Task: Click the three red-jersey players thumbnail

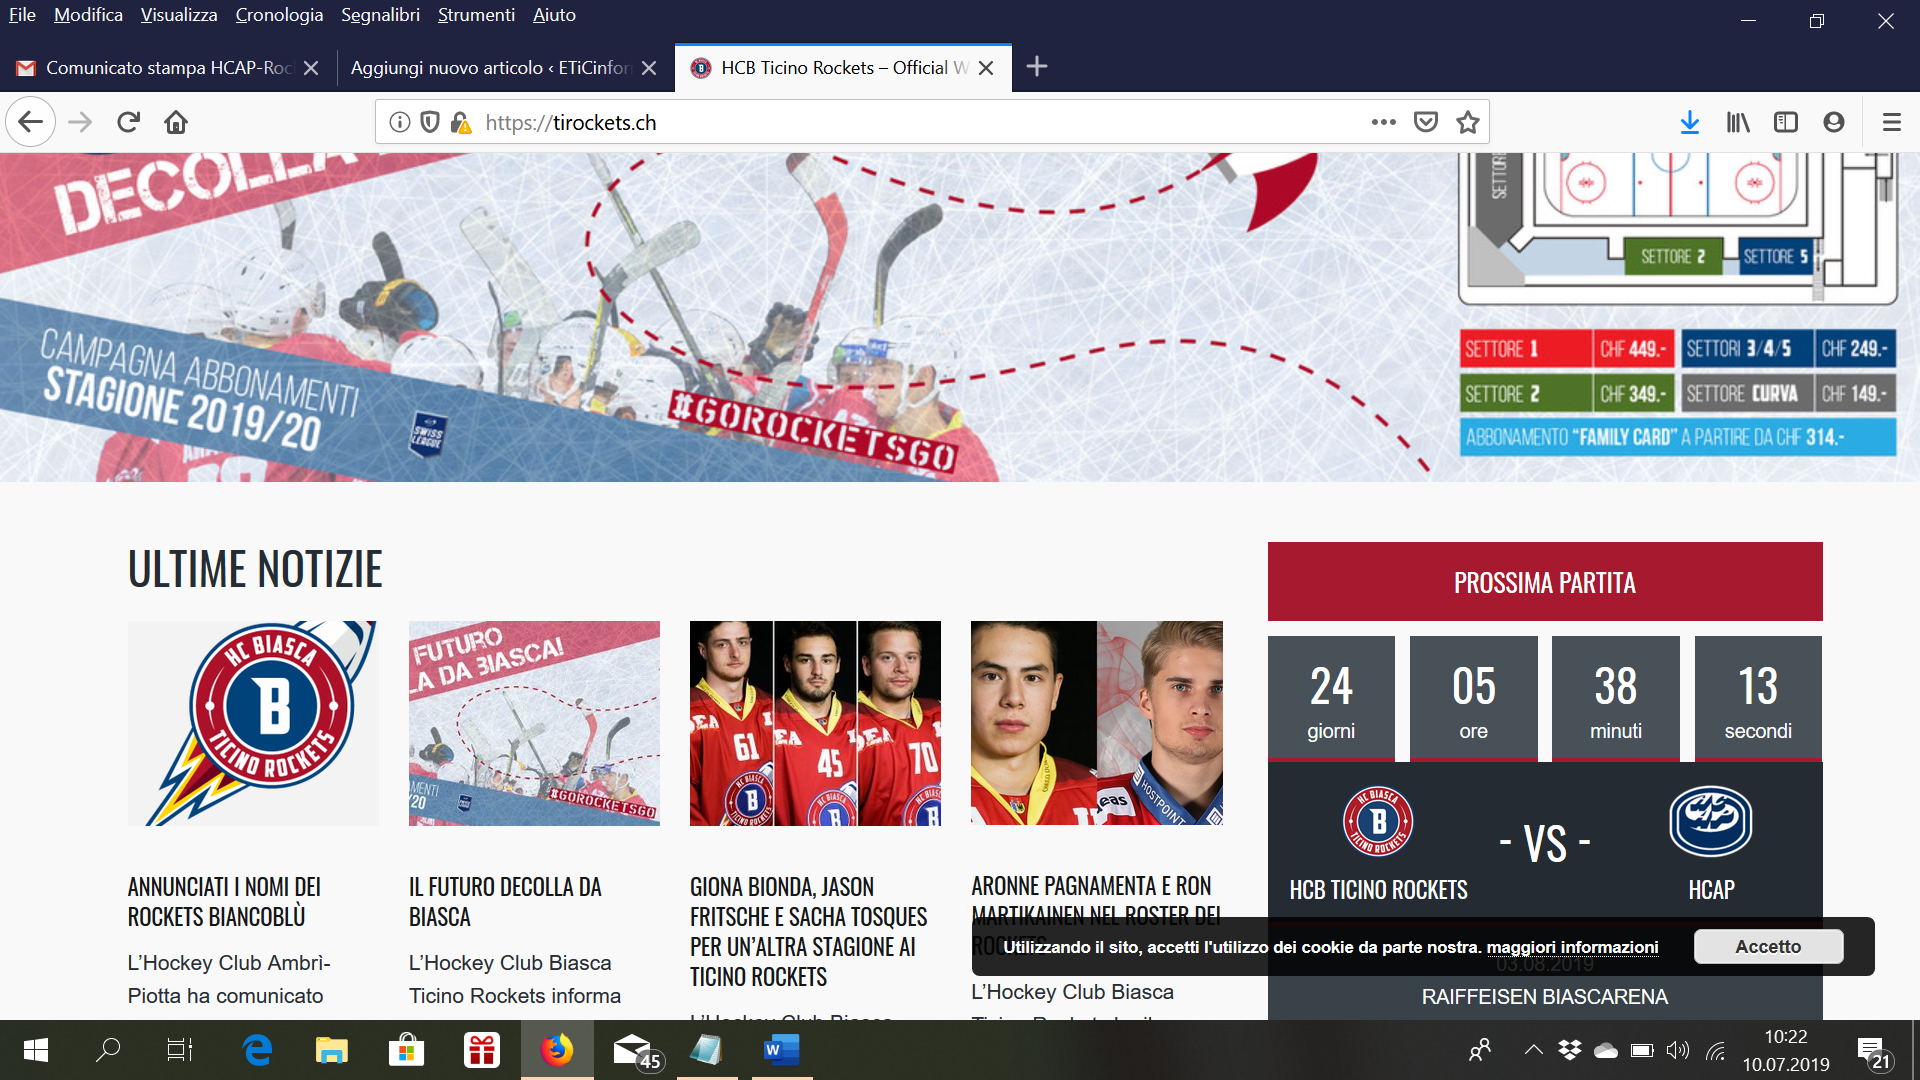Action: coord(815,723)
